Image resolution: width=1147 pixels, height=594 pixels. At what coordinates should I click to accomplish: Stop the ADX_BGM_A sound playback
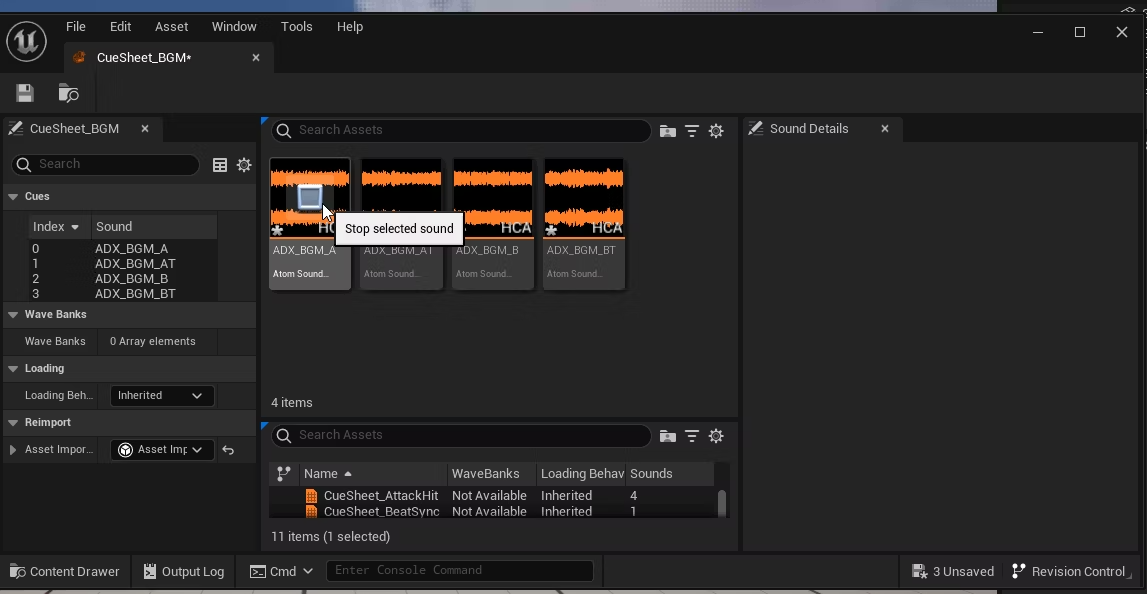(x=310, y=197)
